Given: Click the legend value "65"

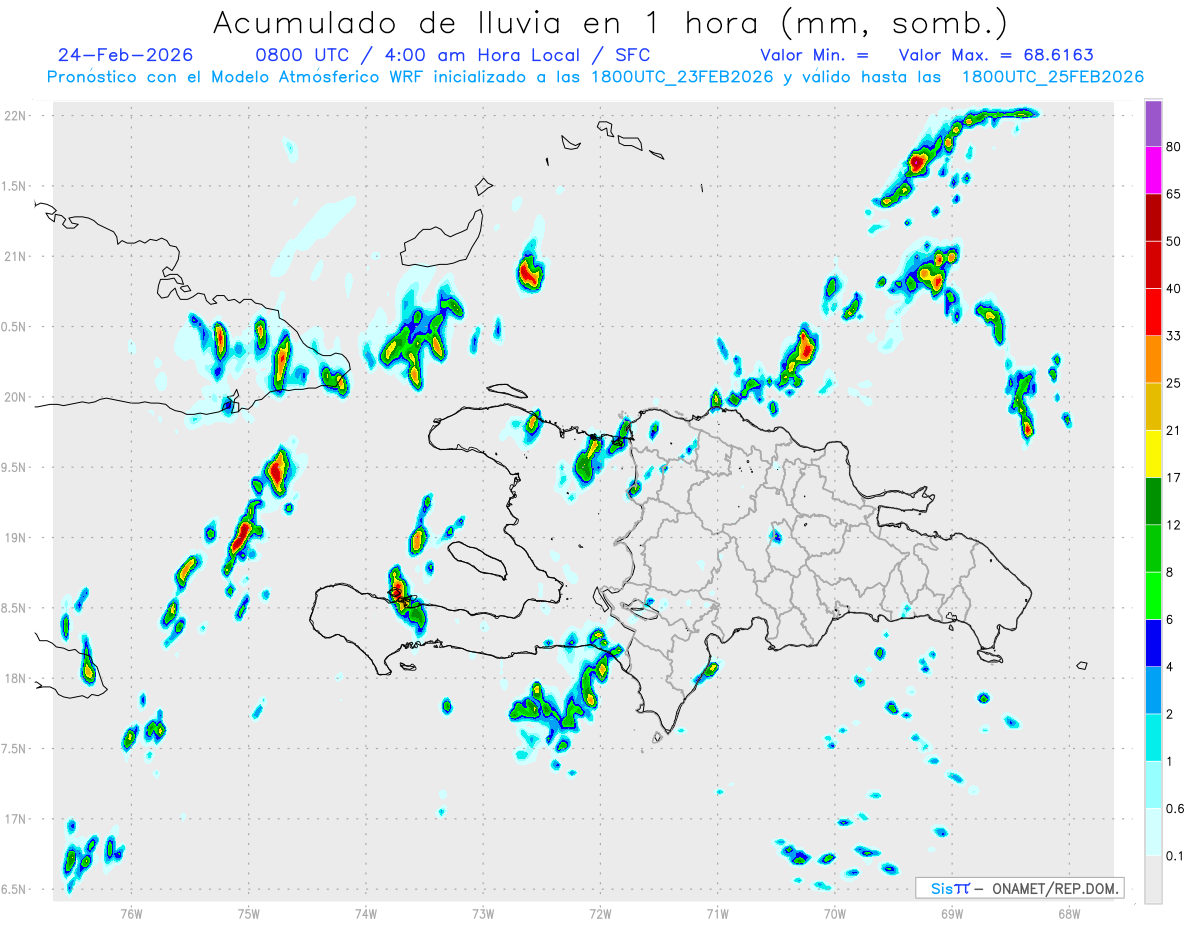Looking at the screenshot, I should pos(1173,195).
